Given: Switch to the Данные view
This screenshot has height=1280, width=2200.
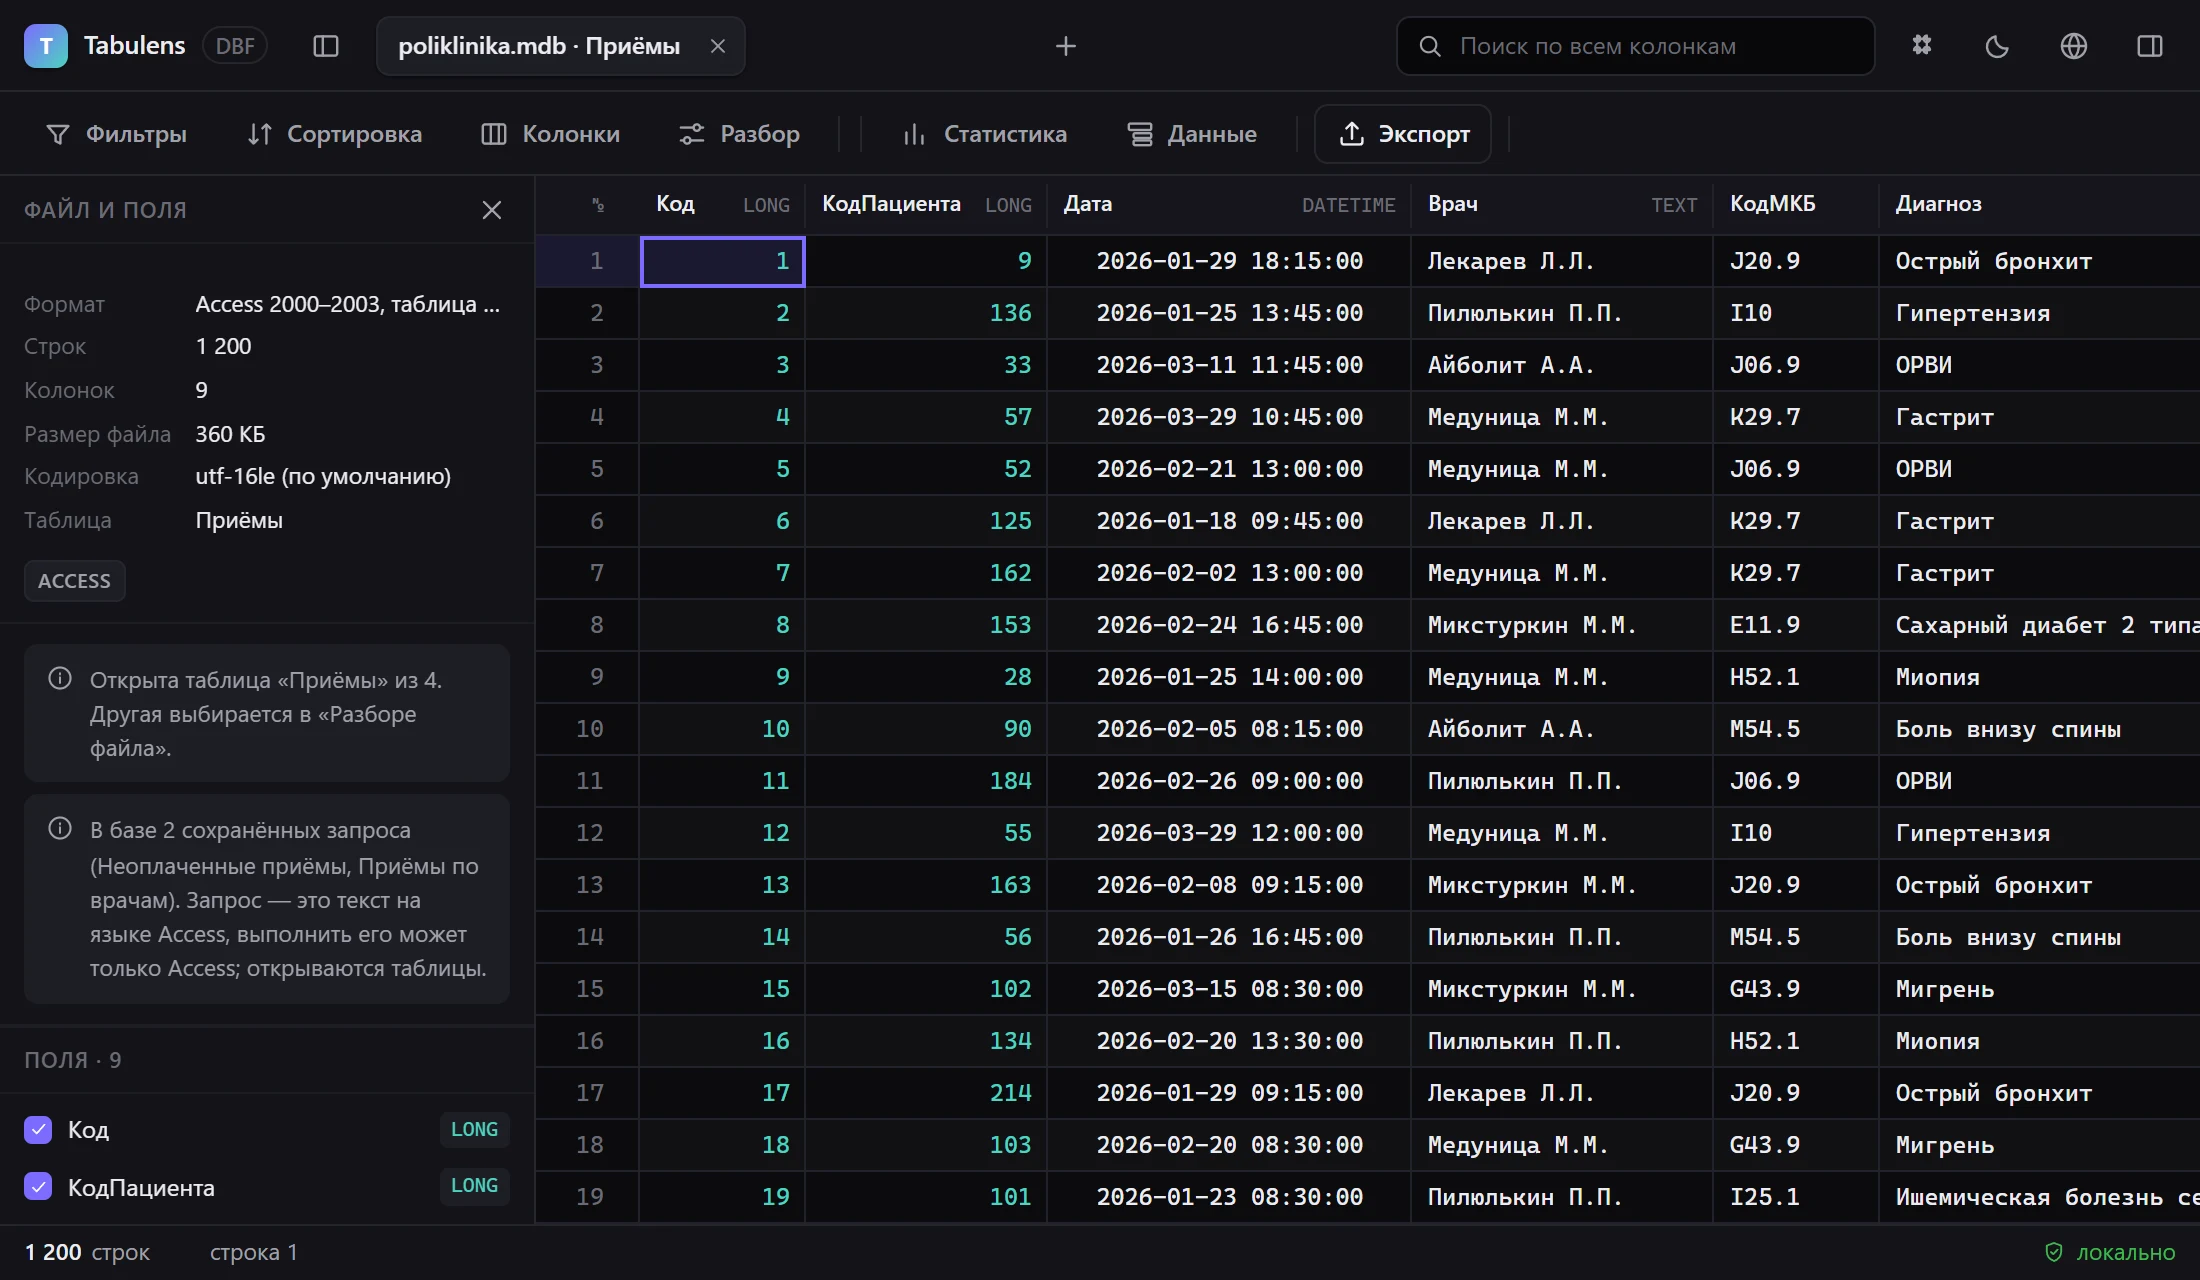Looking at the screenshot, I should coord(1192,134).
